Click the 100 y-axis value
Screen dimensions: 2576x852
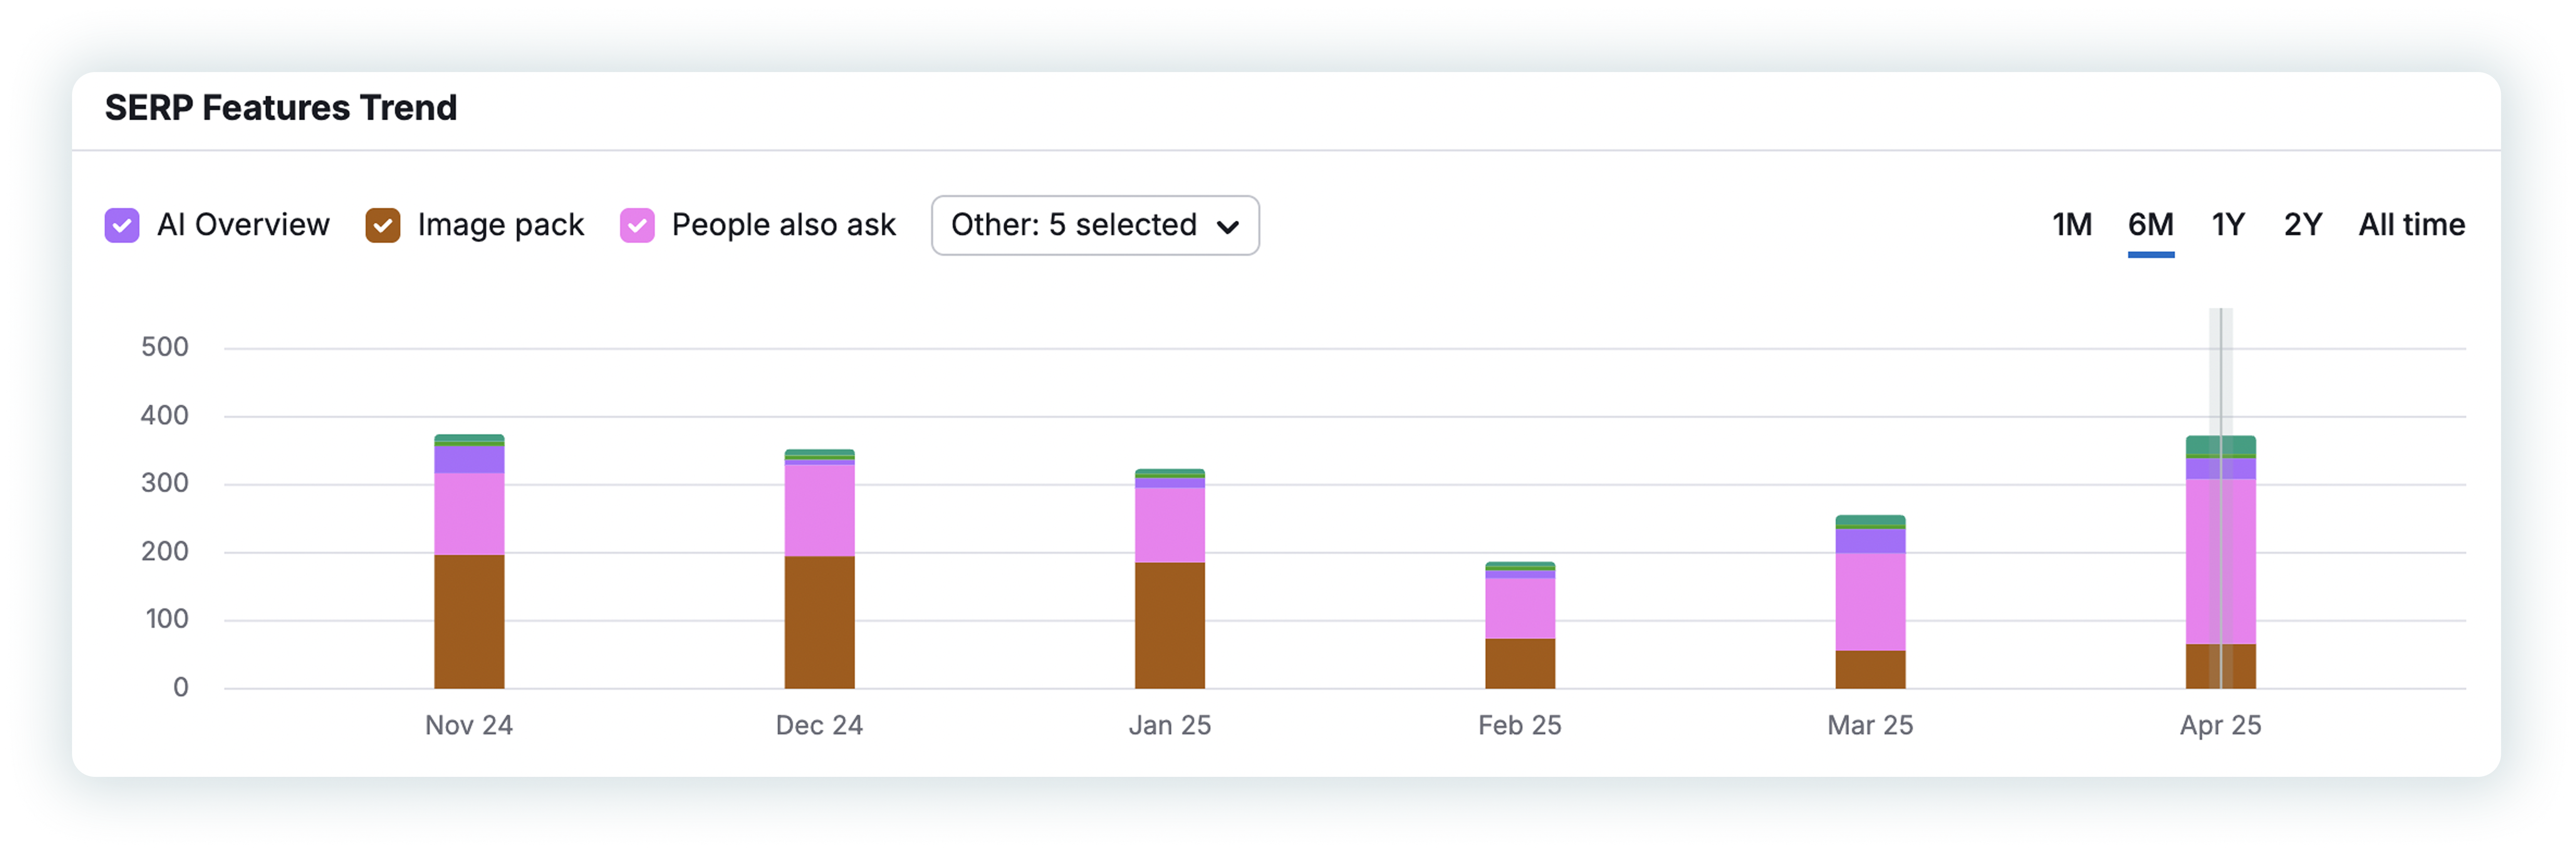[167, 619]
